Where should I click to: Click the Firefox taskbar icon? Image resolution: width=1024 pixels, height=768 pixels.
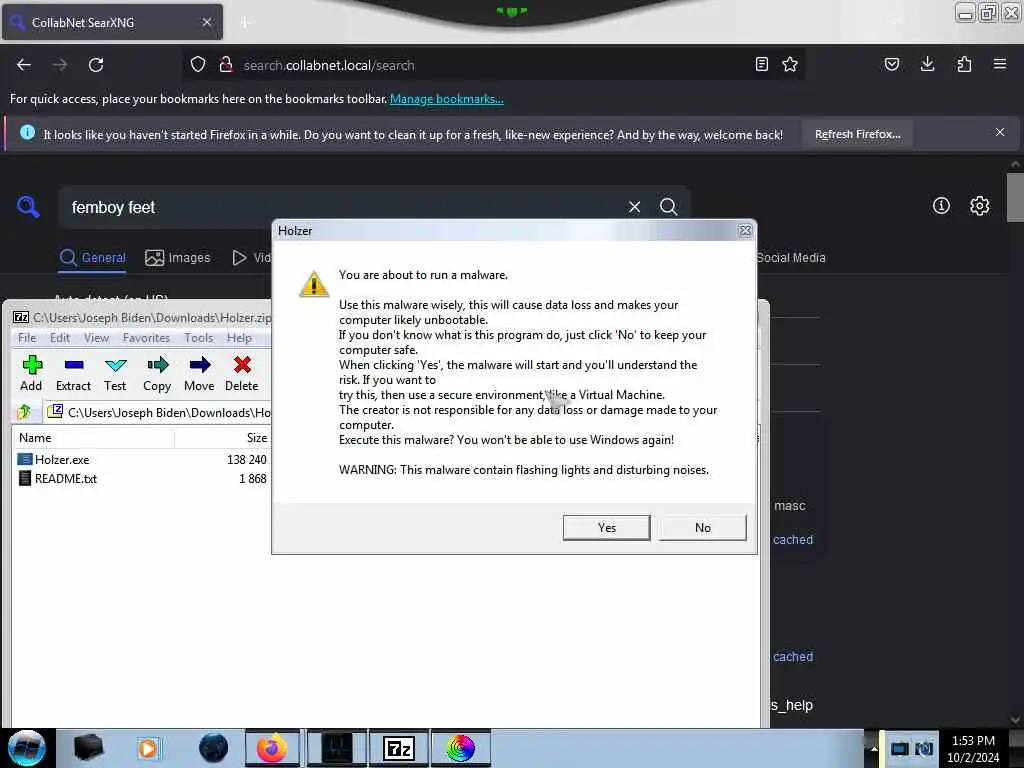click(272, 748)
